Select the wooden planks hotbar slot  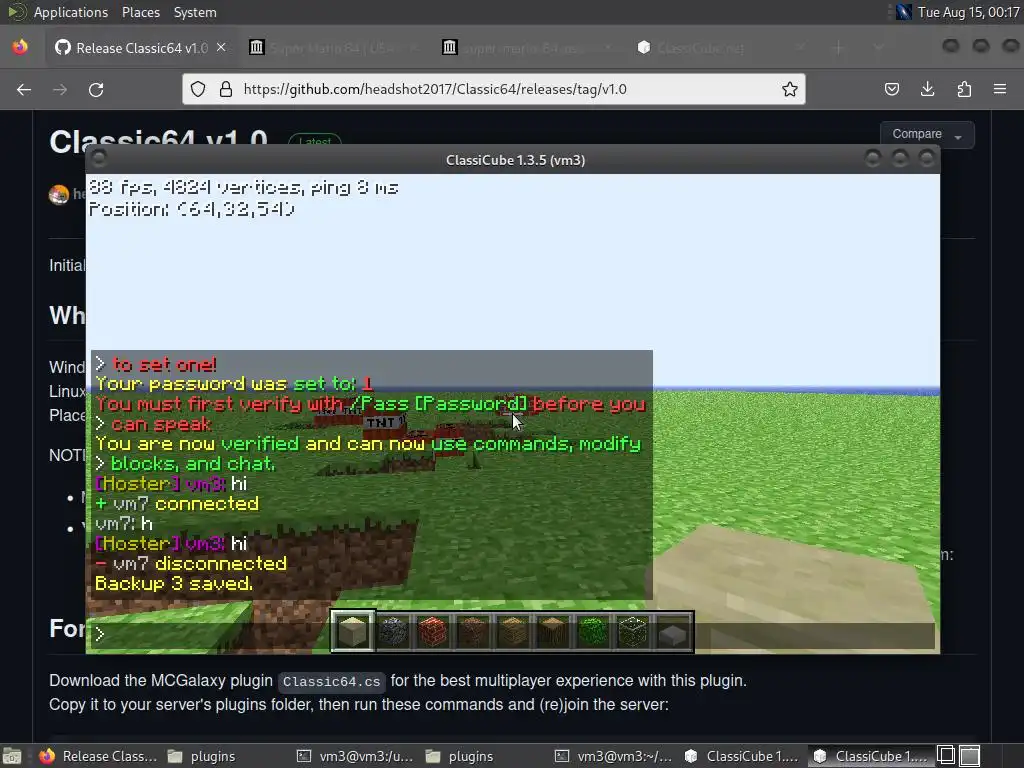513,632
